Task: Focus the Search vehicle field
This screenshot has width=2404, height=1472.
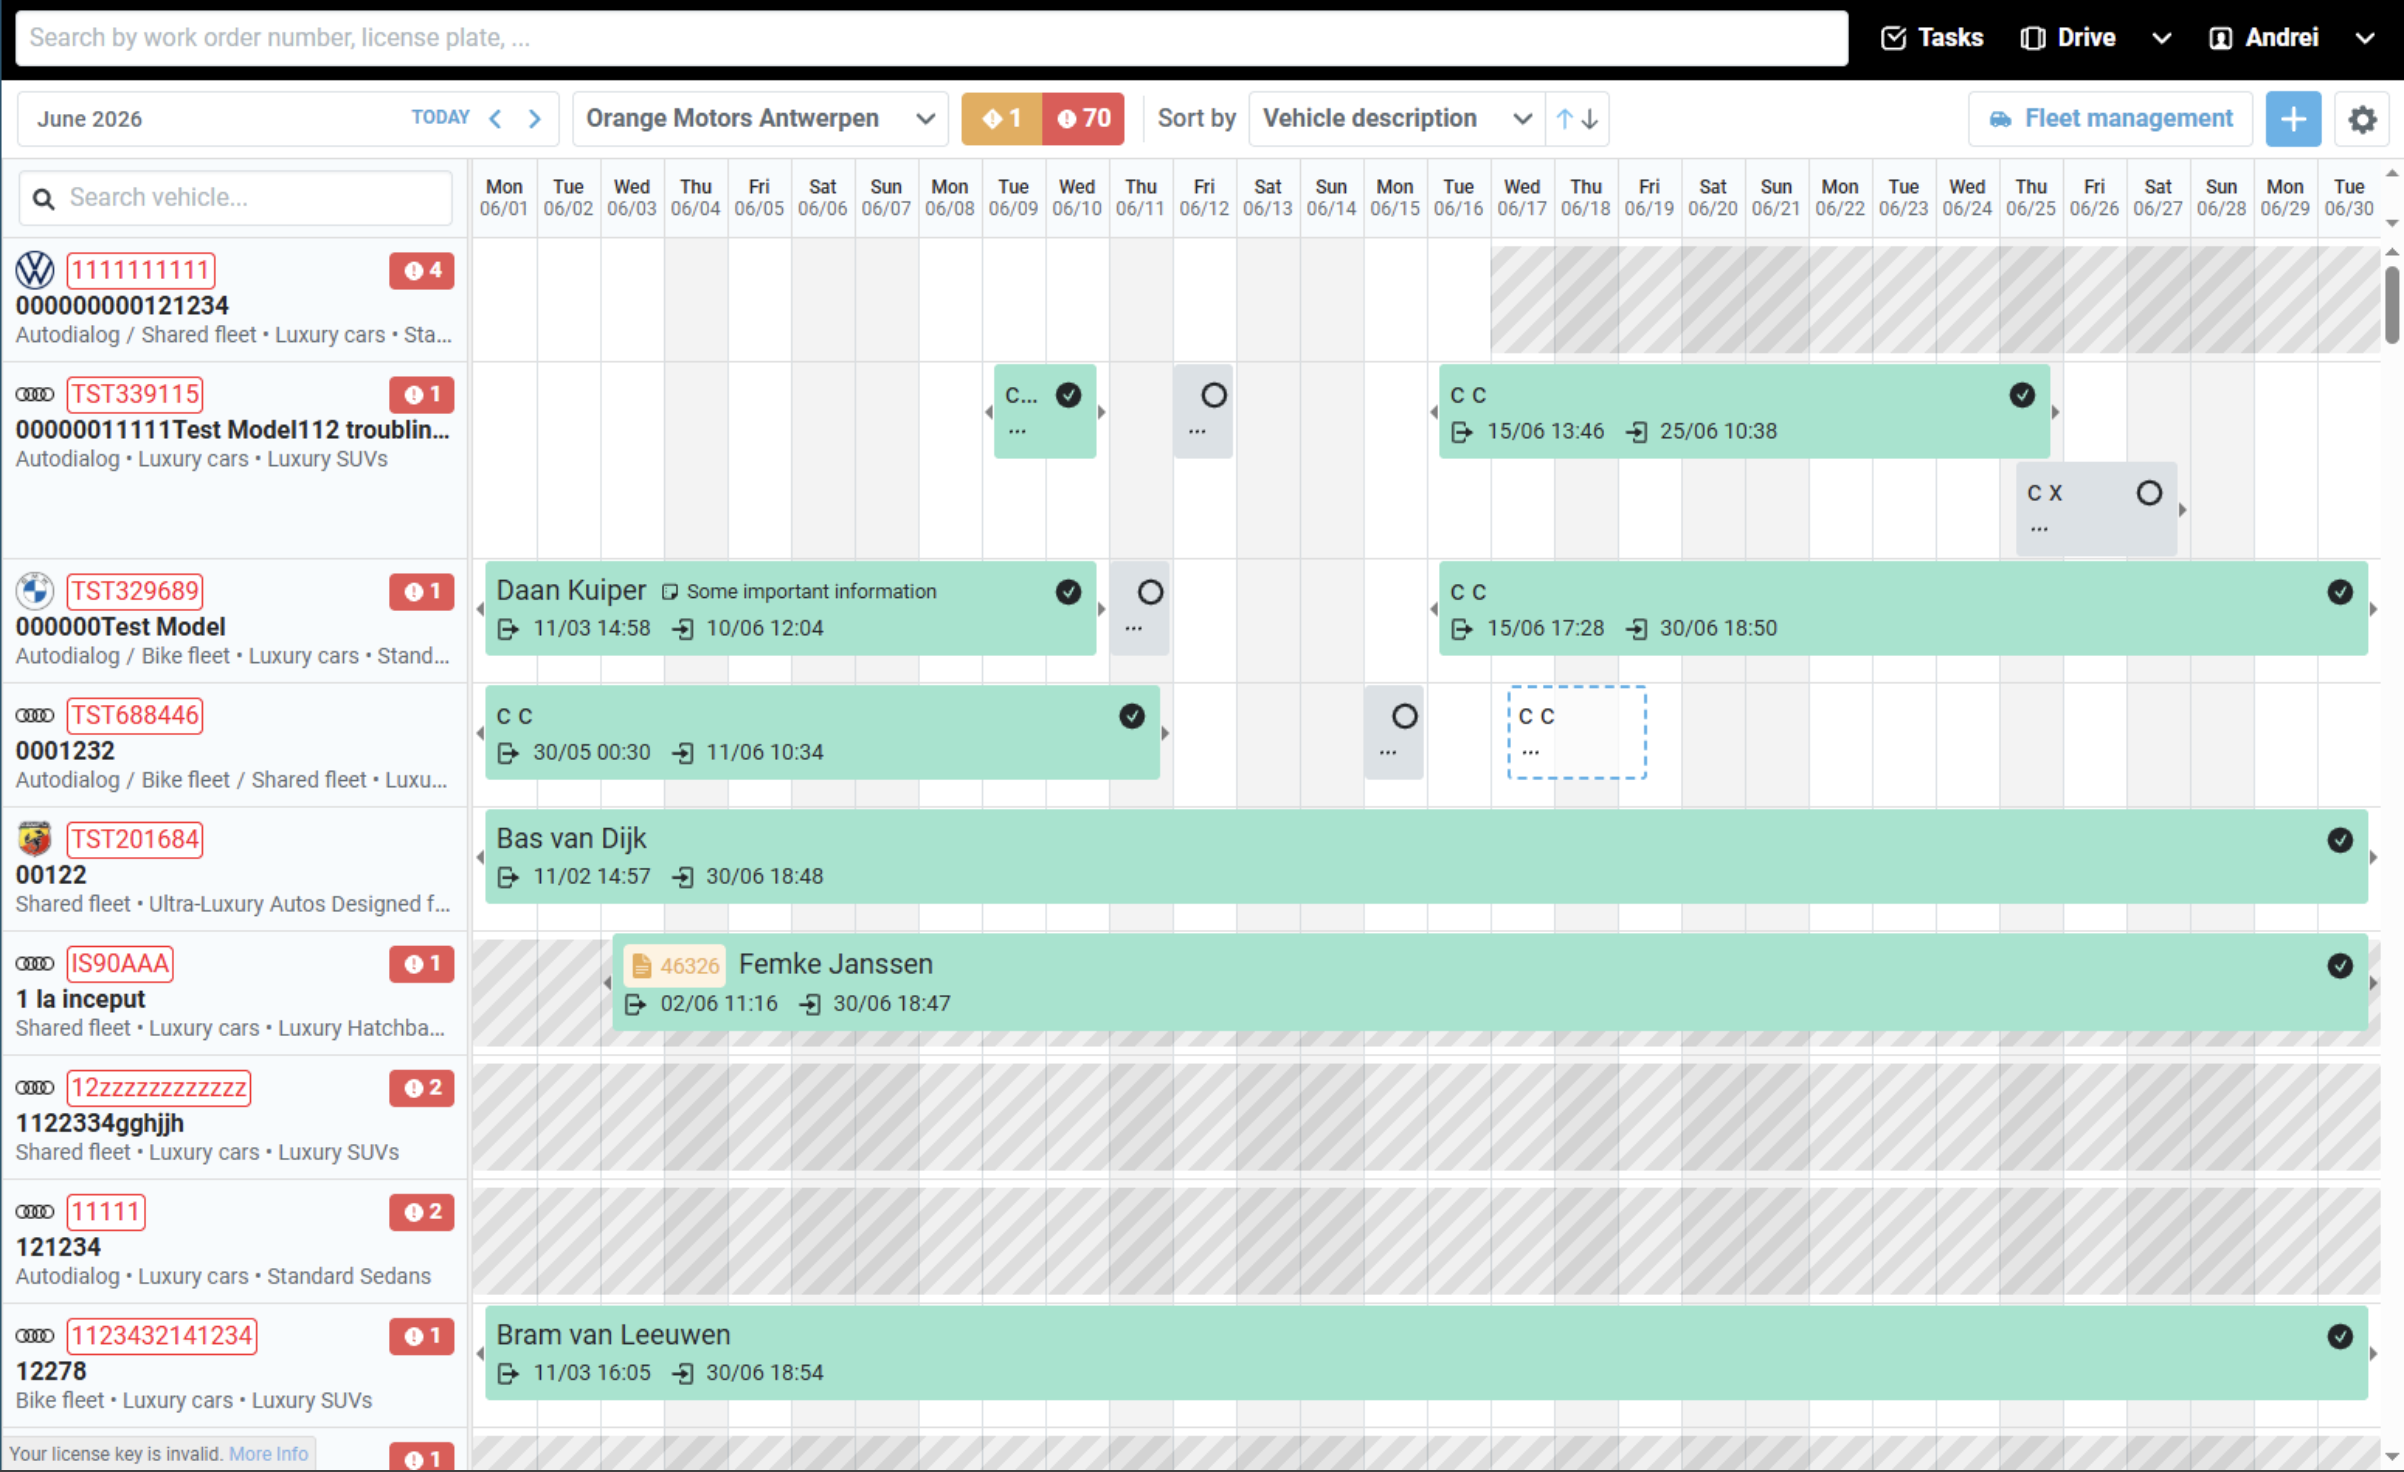Action: click(x=236, y=198)
